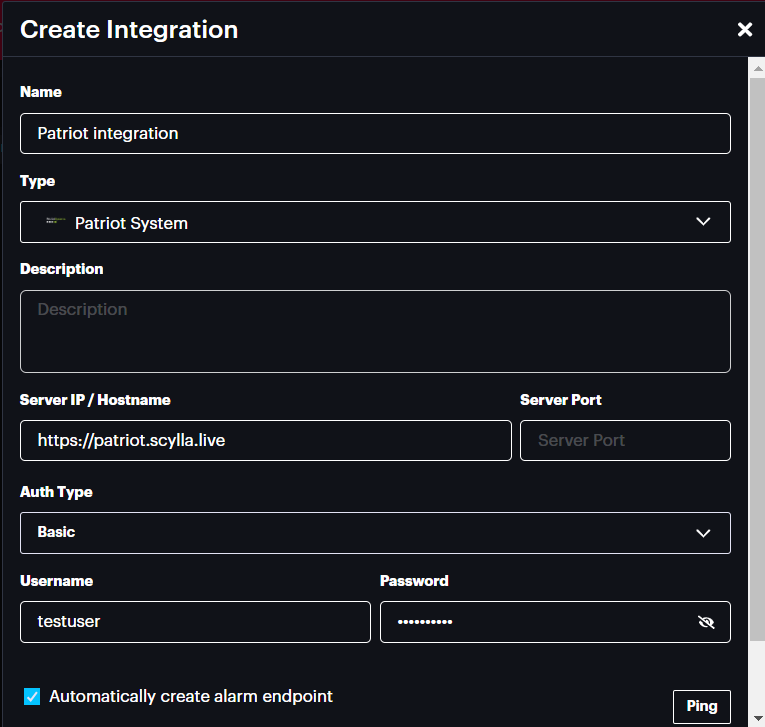Click the Username field containing testuser
765x727 pixels.
[195, 622]
